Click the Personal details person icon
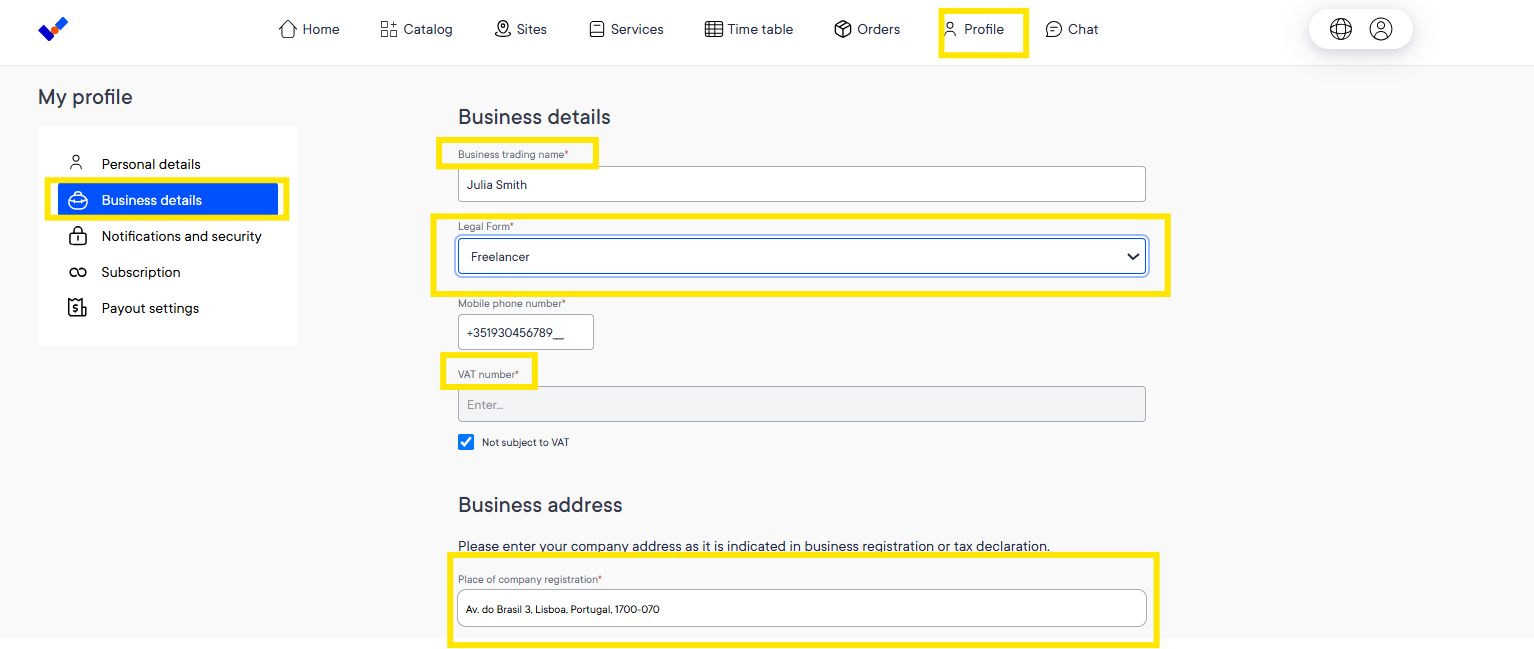The height and width of the screenshot is (649, 1534). click(76, 163)
